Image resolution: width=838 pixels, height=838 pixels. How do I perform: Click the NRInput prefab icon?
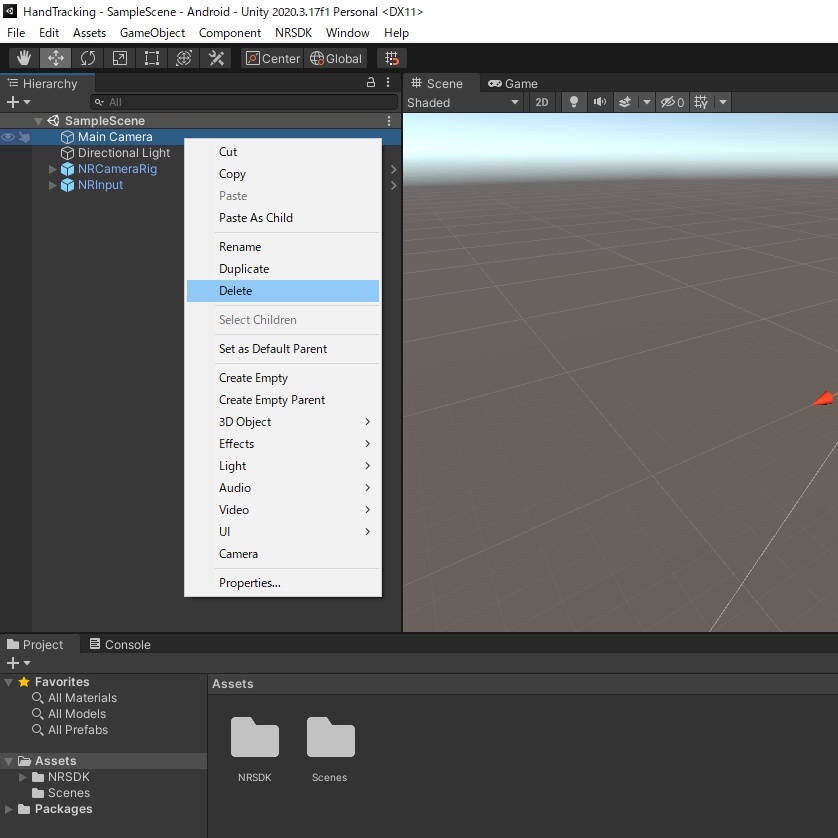point(67,185)
